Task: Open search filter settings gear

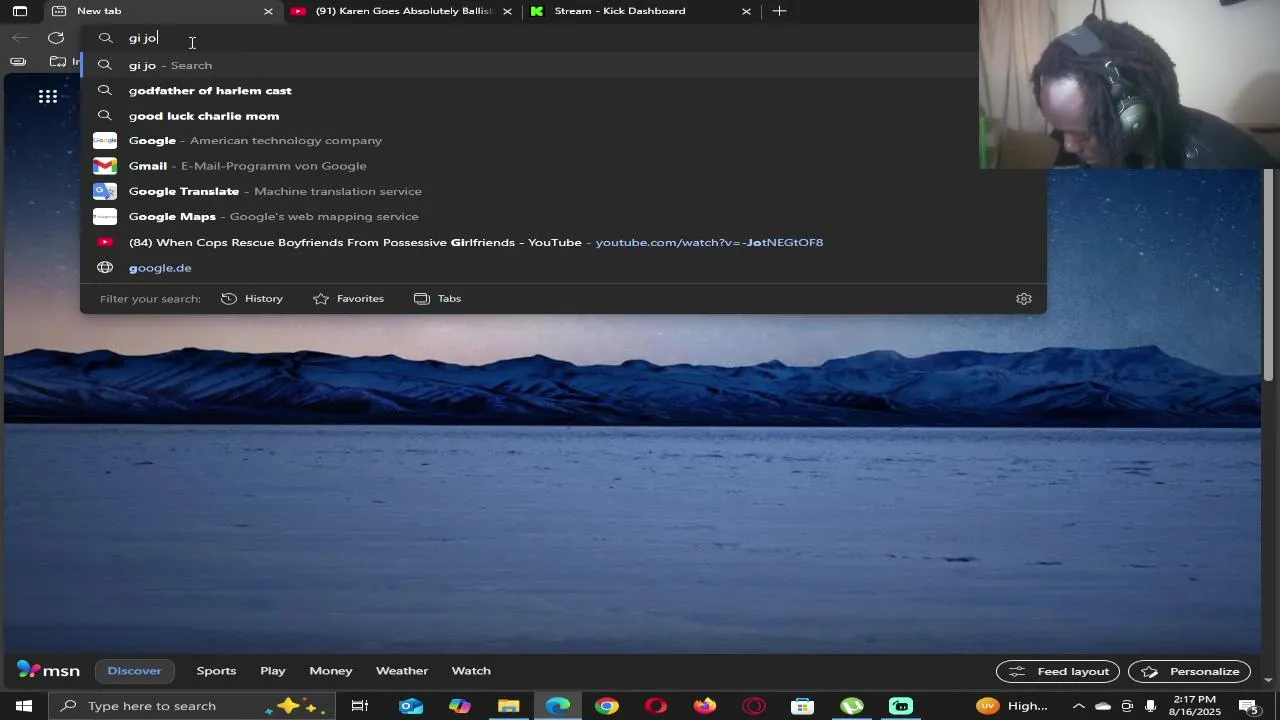Action: [x=1024, y=299]
